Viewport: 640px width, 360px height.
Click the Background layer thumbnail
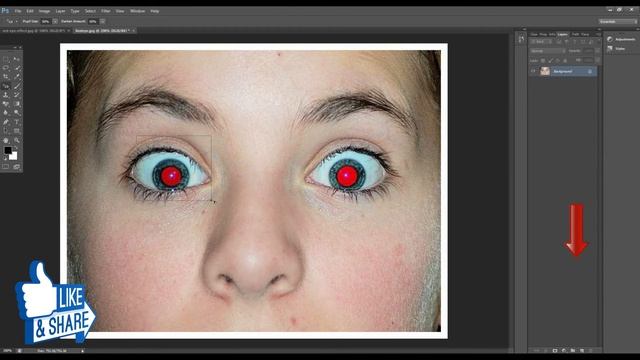pyautogui.click(x=545, y=71)
